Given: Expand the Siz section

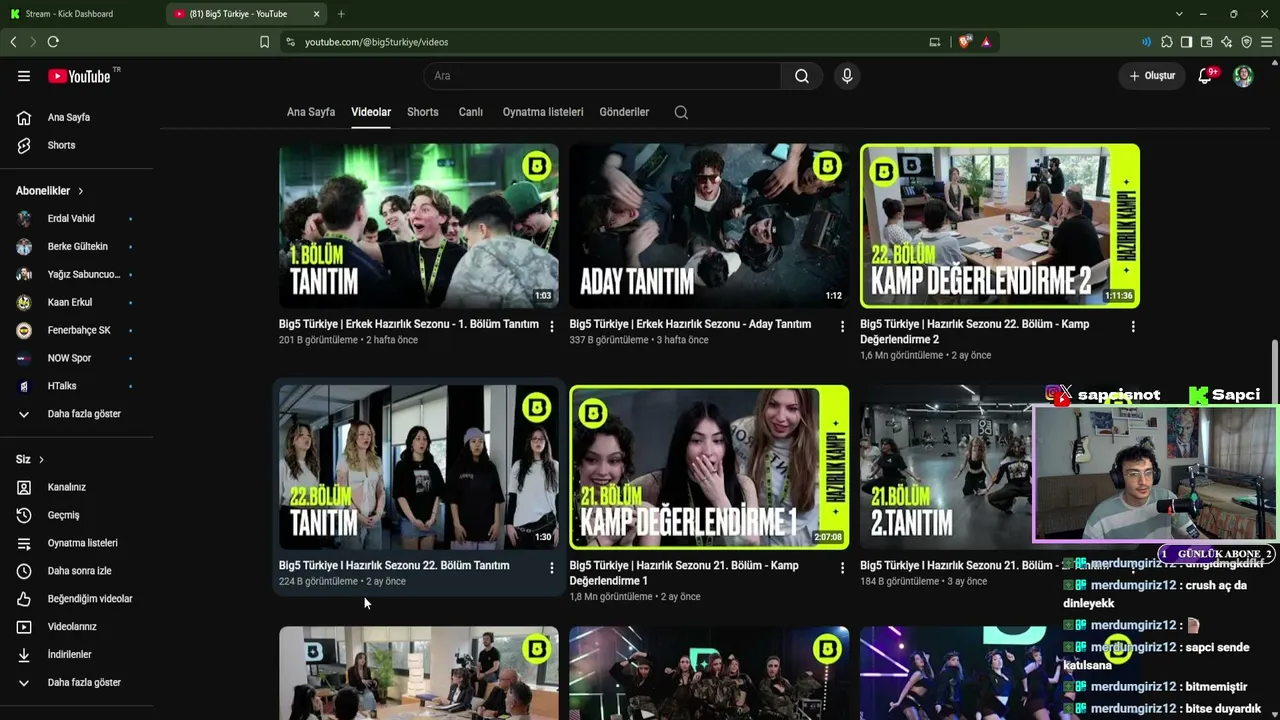Looking at the screenshot, I should [30, 460].
